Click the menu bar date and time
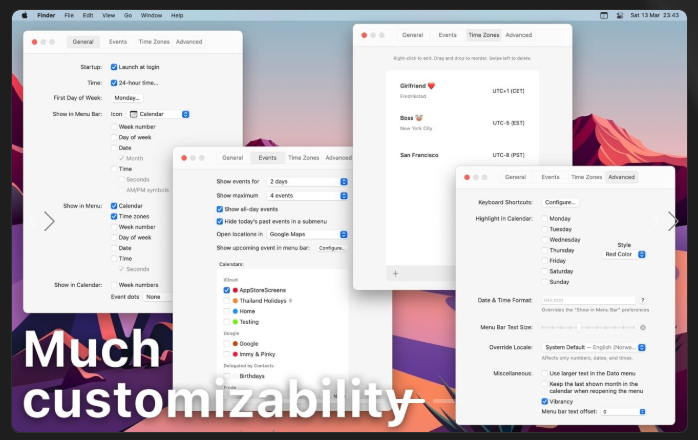 654,15
